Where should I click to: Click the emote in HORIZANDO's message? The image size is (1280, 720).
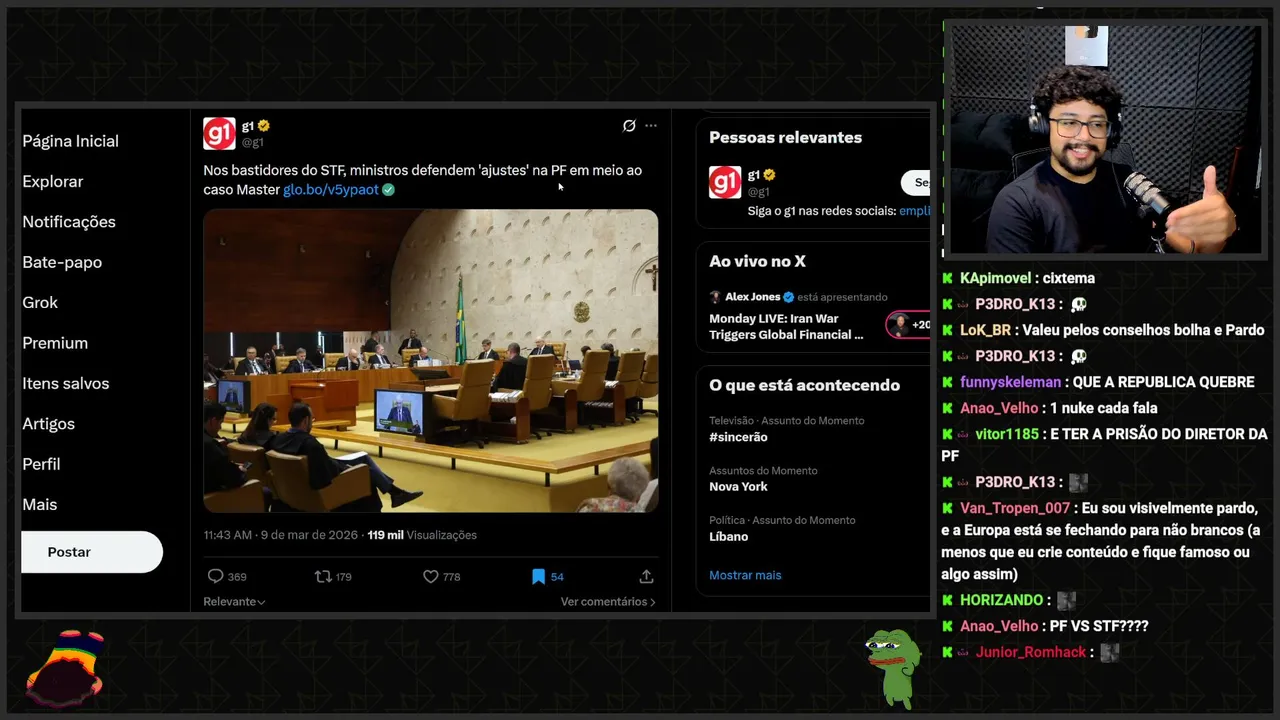(x=1066, y=600)
